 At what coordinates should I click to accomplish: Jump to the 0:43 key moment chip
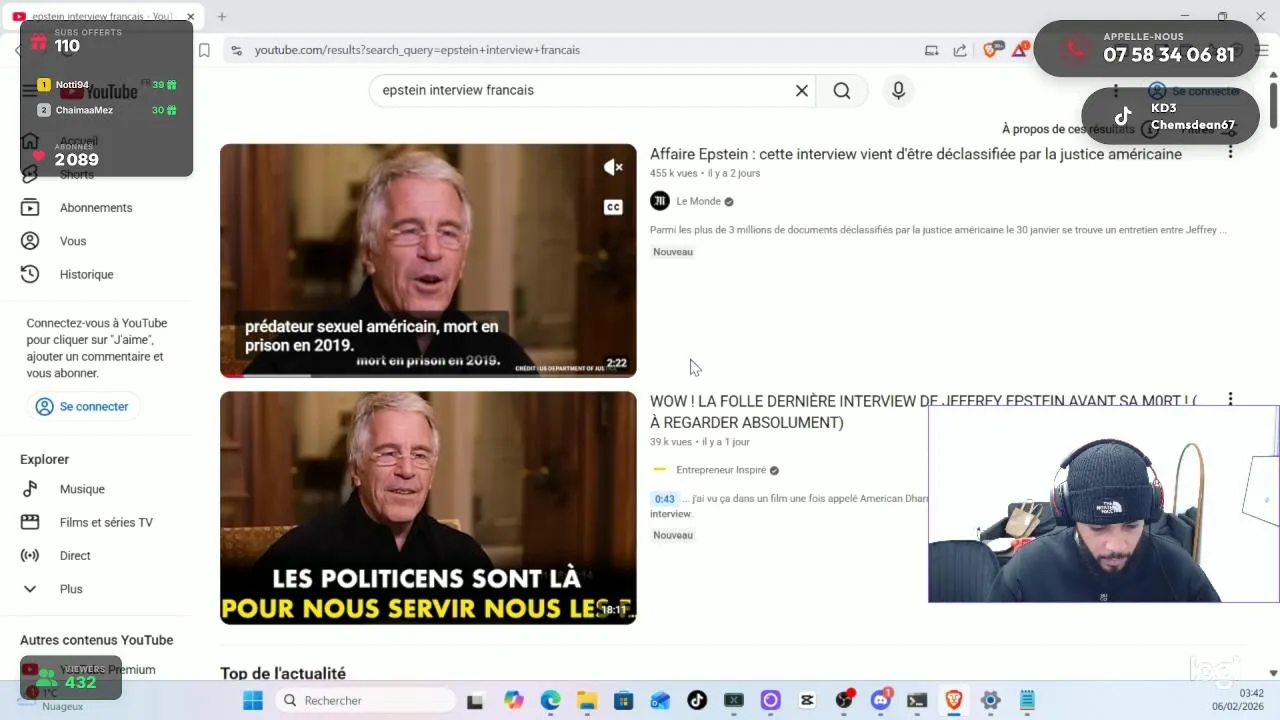[x=664, y=498]
